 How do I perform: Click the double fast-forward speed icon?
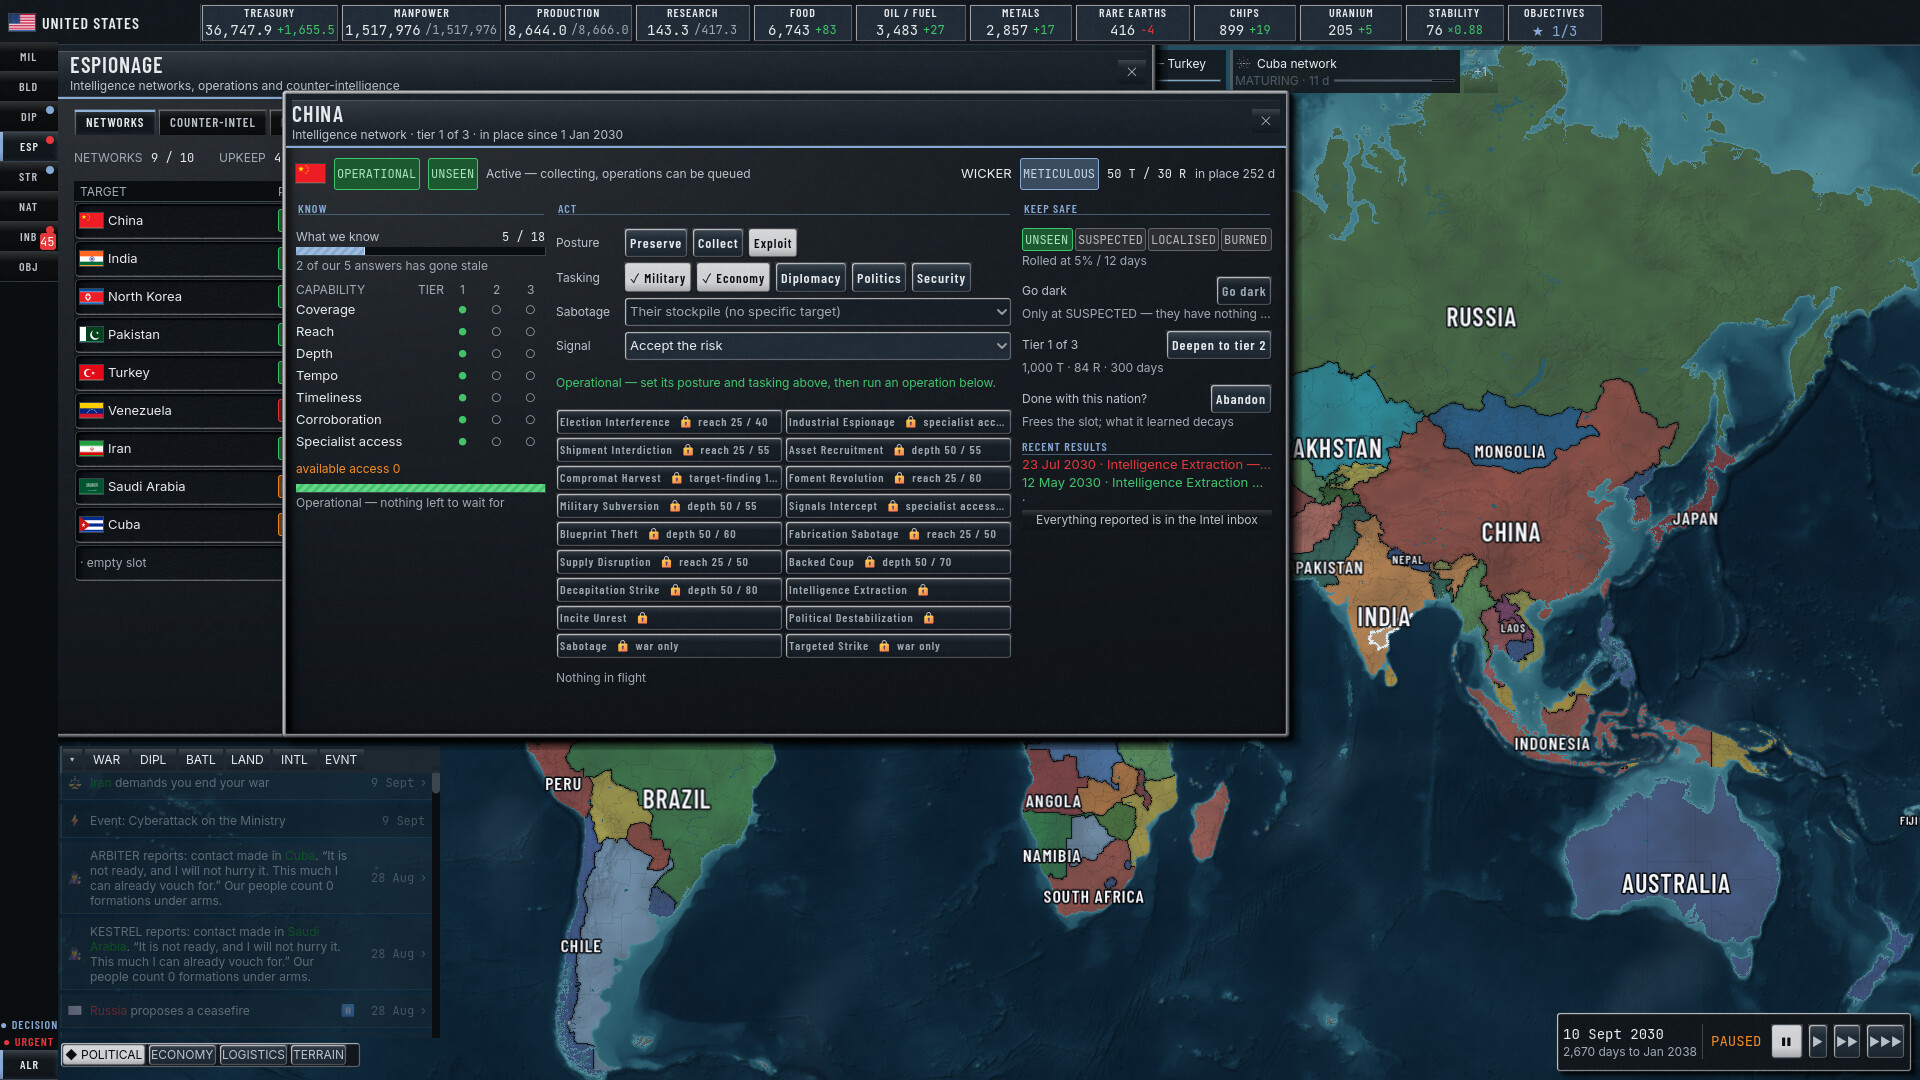(1847, 1041)
